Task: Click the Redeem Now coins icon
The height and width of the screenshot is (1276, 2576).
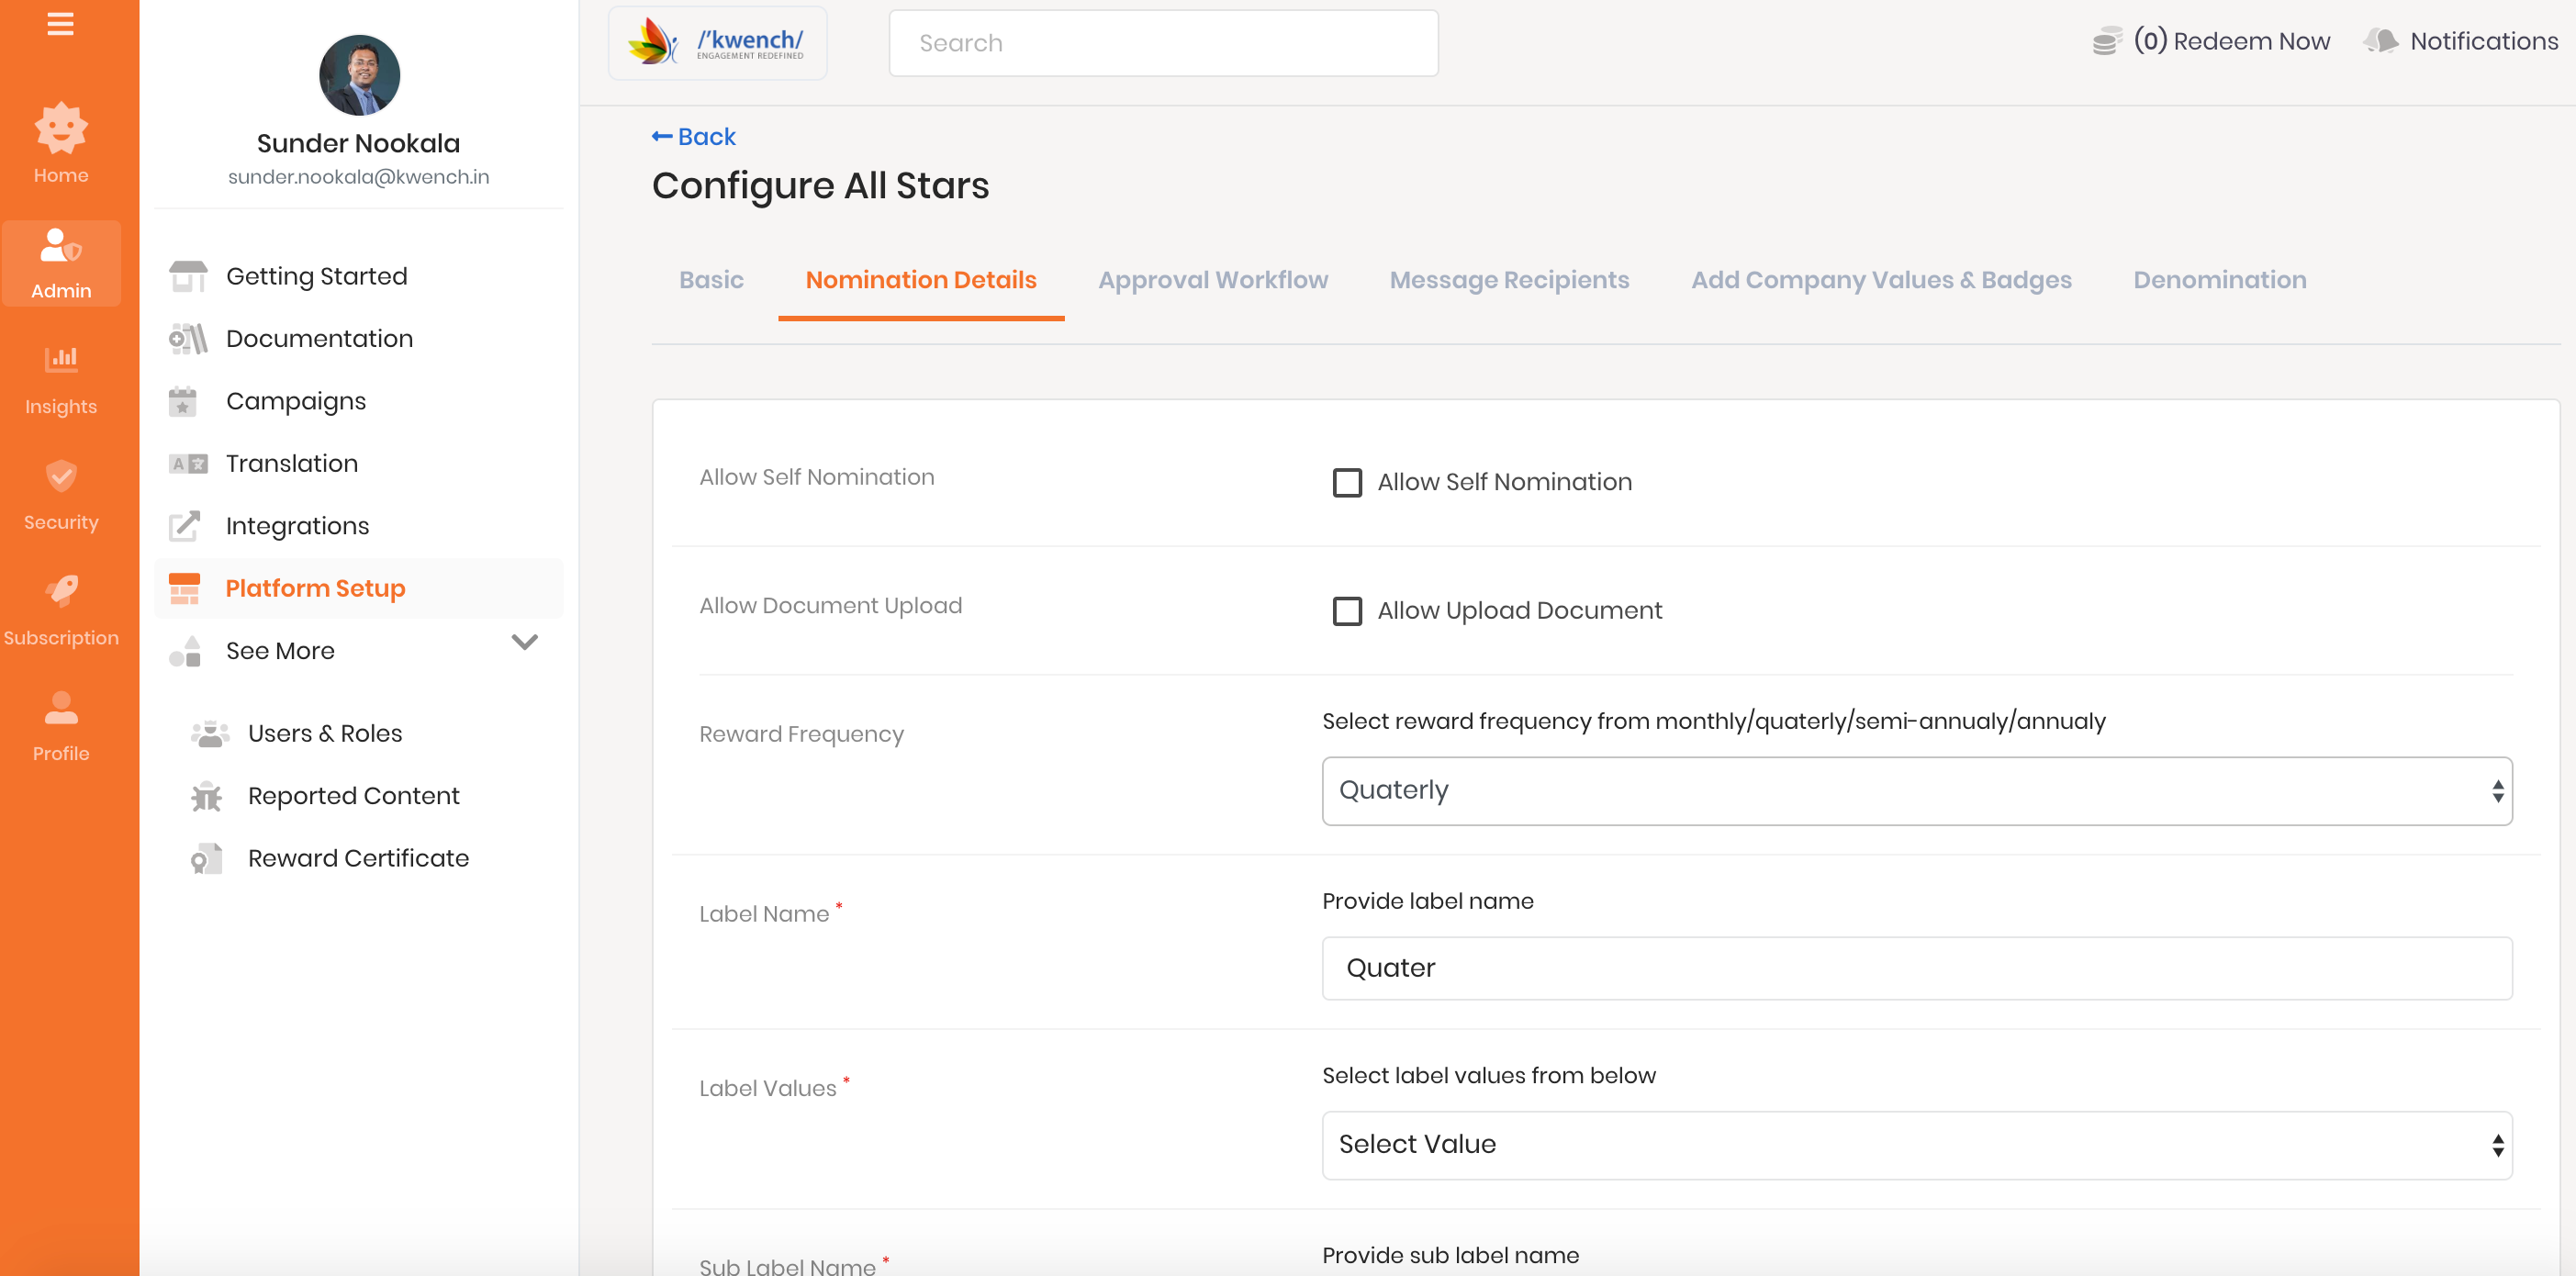Action: [2105, 41]
